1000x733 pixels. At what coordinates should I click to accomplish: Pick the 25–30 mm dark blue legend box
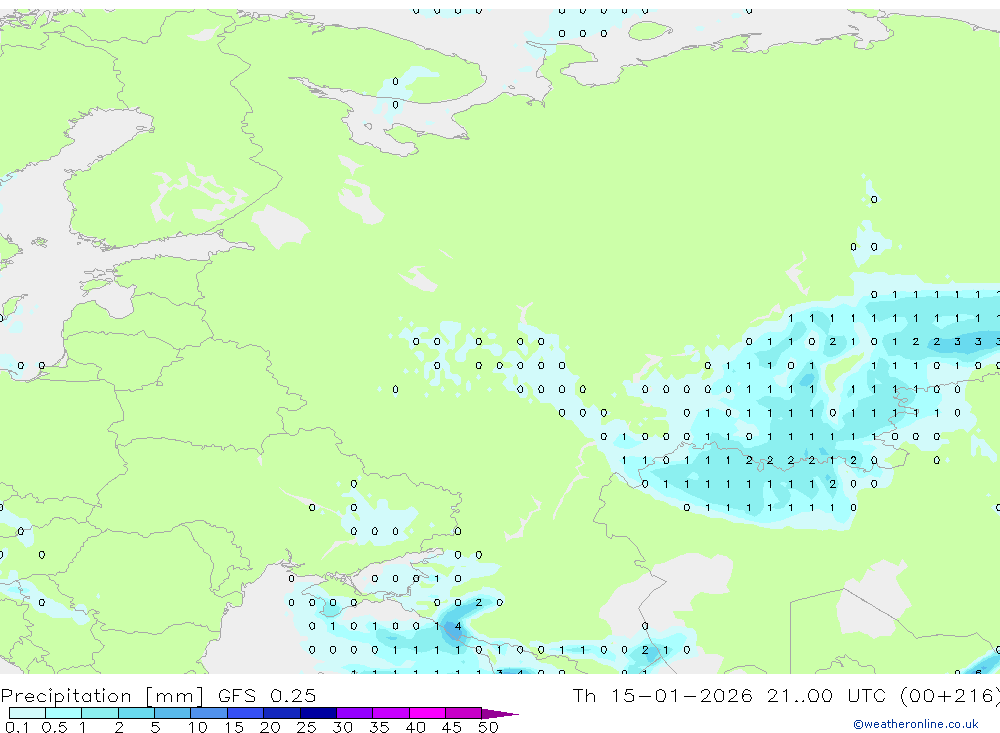[x=318, y=713]
